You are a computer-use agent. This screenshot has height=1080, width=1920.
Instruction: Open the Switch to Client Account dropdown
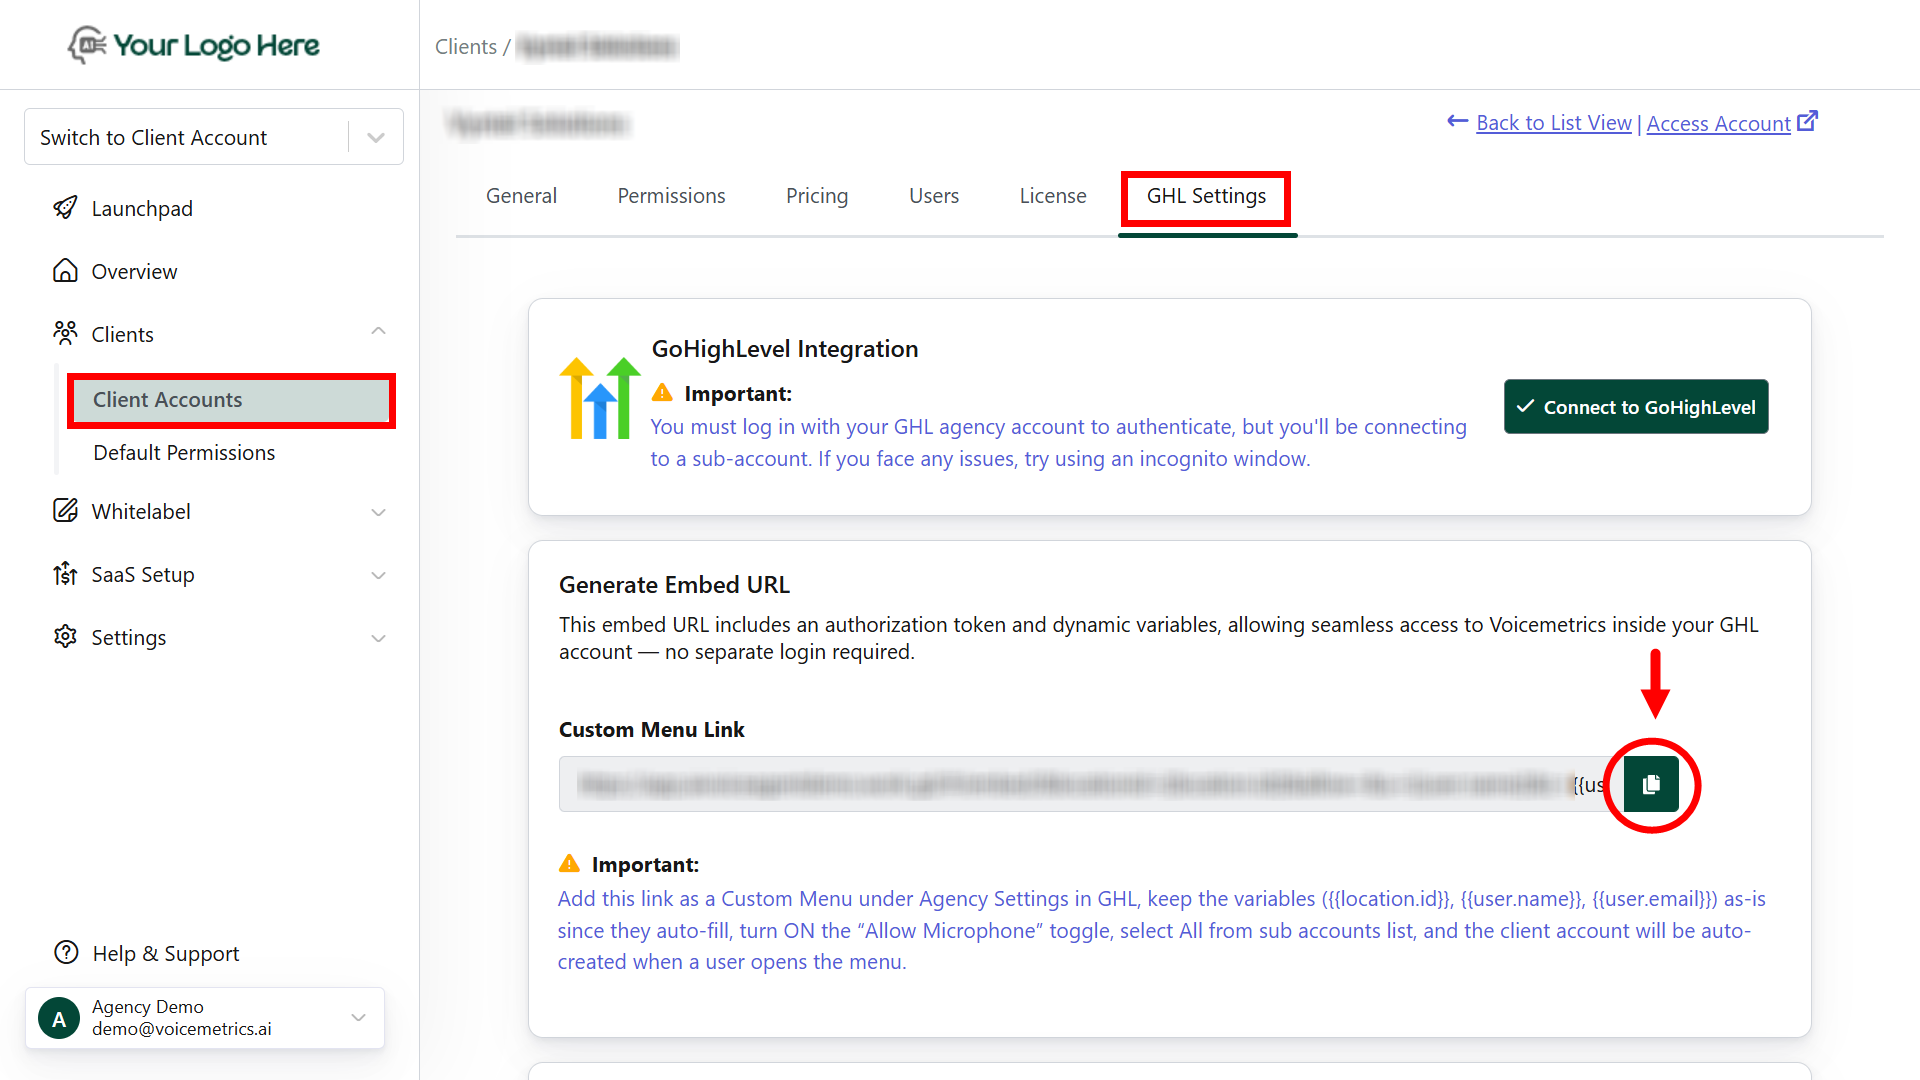tap(376, 138)
